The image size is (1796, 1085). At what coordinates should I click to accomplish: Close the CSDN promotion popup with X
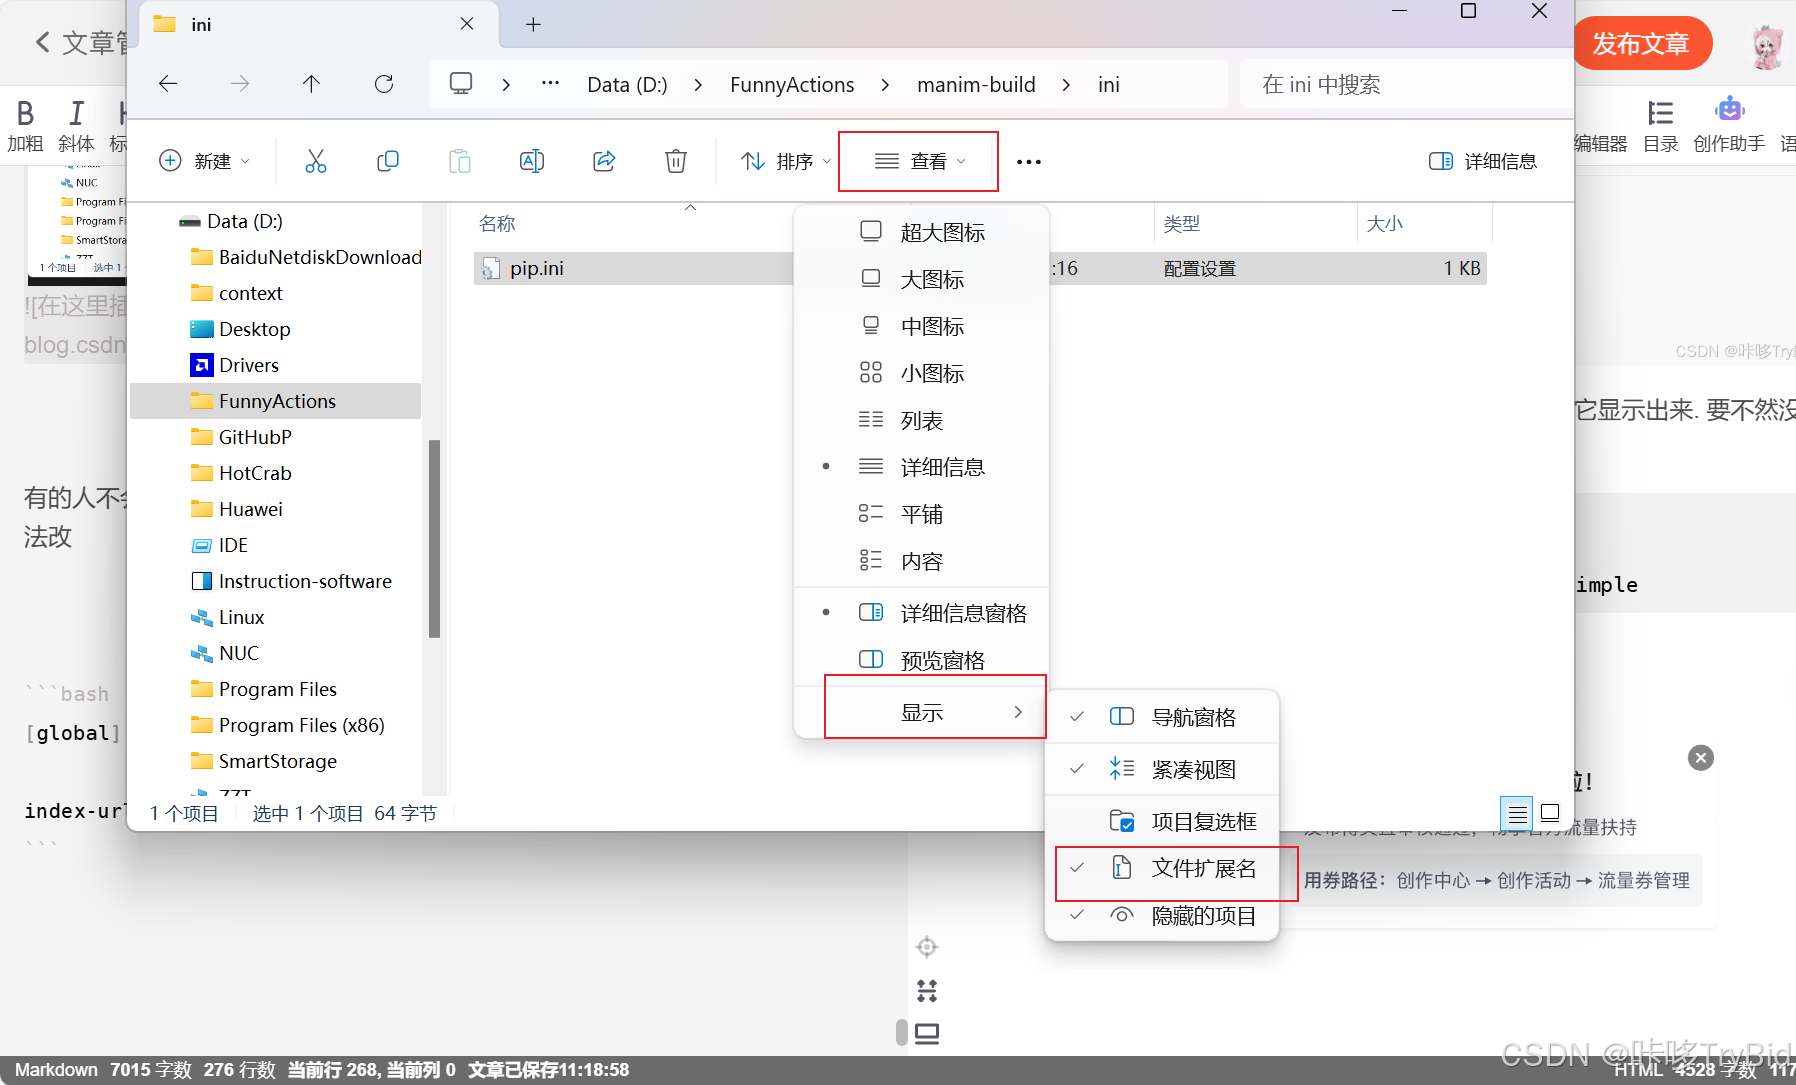click(1700, 758)
